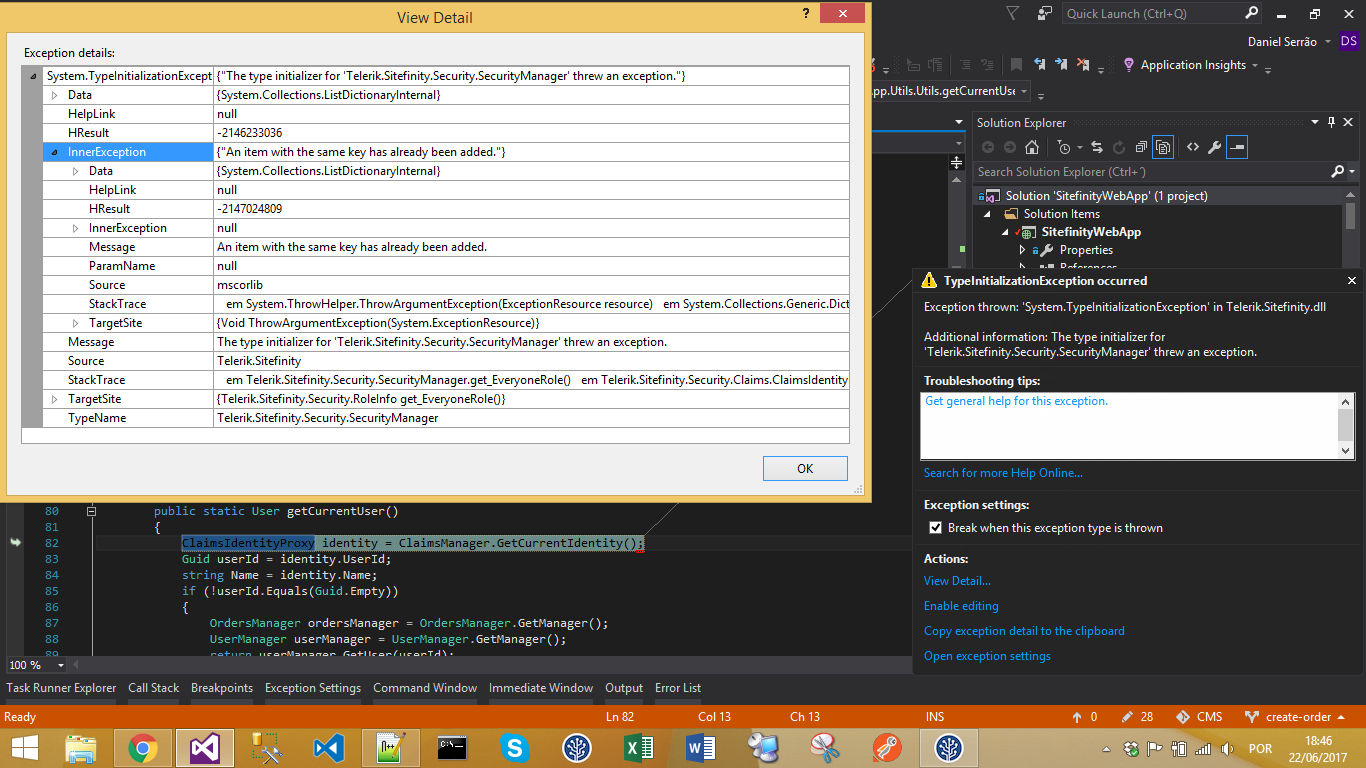The image size is (1366, 768).
Task: Click the CMS repository in status bar
Action: [x=1199, y=717]
